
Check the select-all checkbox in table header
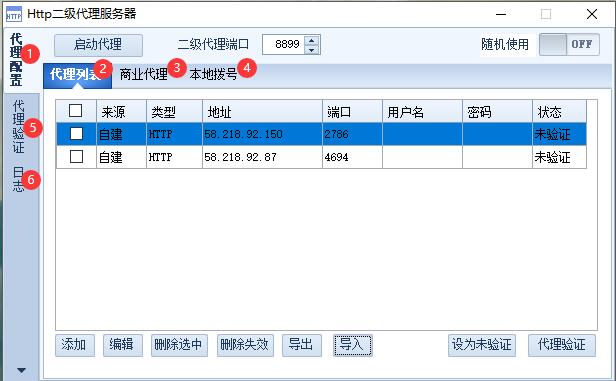coord(75,111)
